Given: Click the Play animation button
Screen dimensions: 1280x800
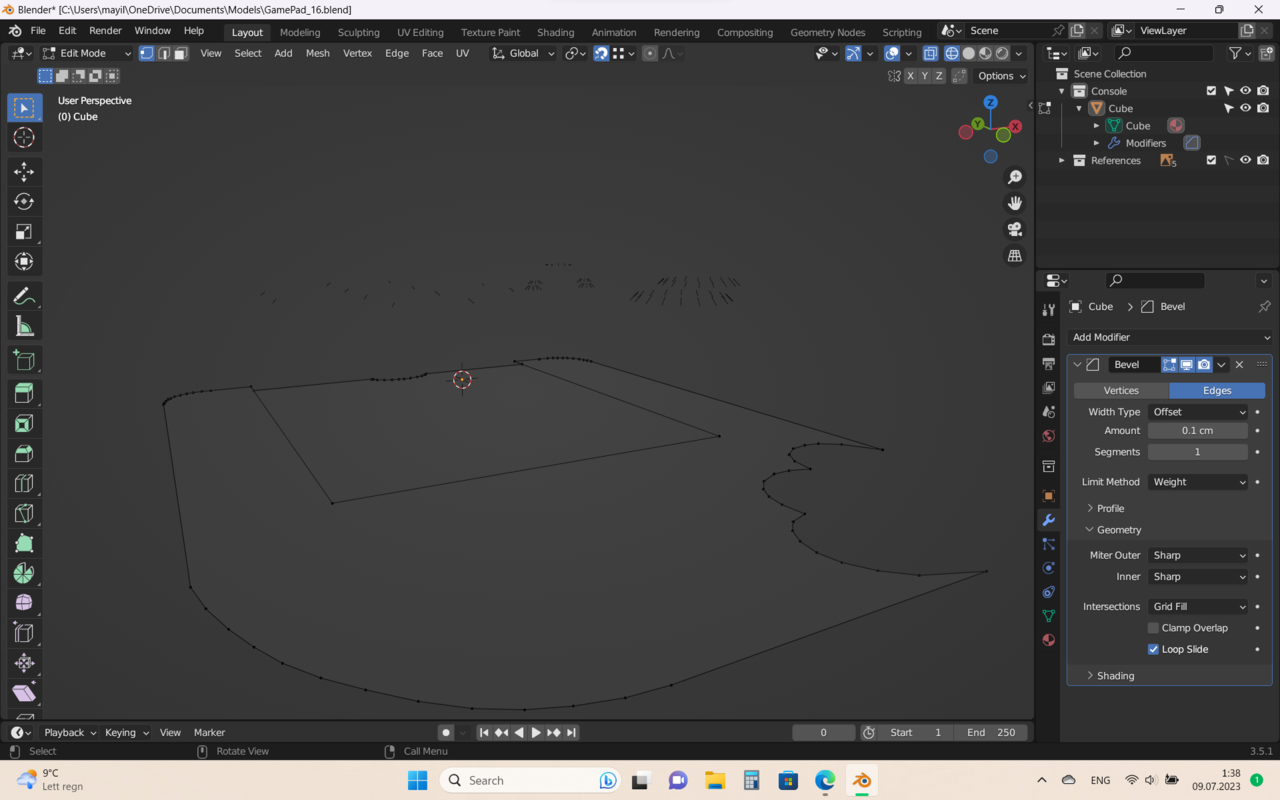Looking at the screenshot, I should tap(536, 733).
